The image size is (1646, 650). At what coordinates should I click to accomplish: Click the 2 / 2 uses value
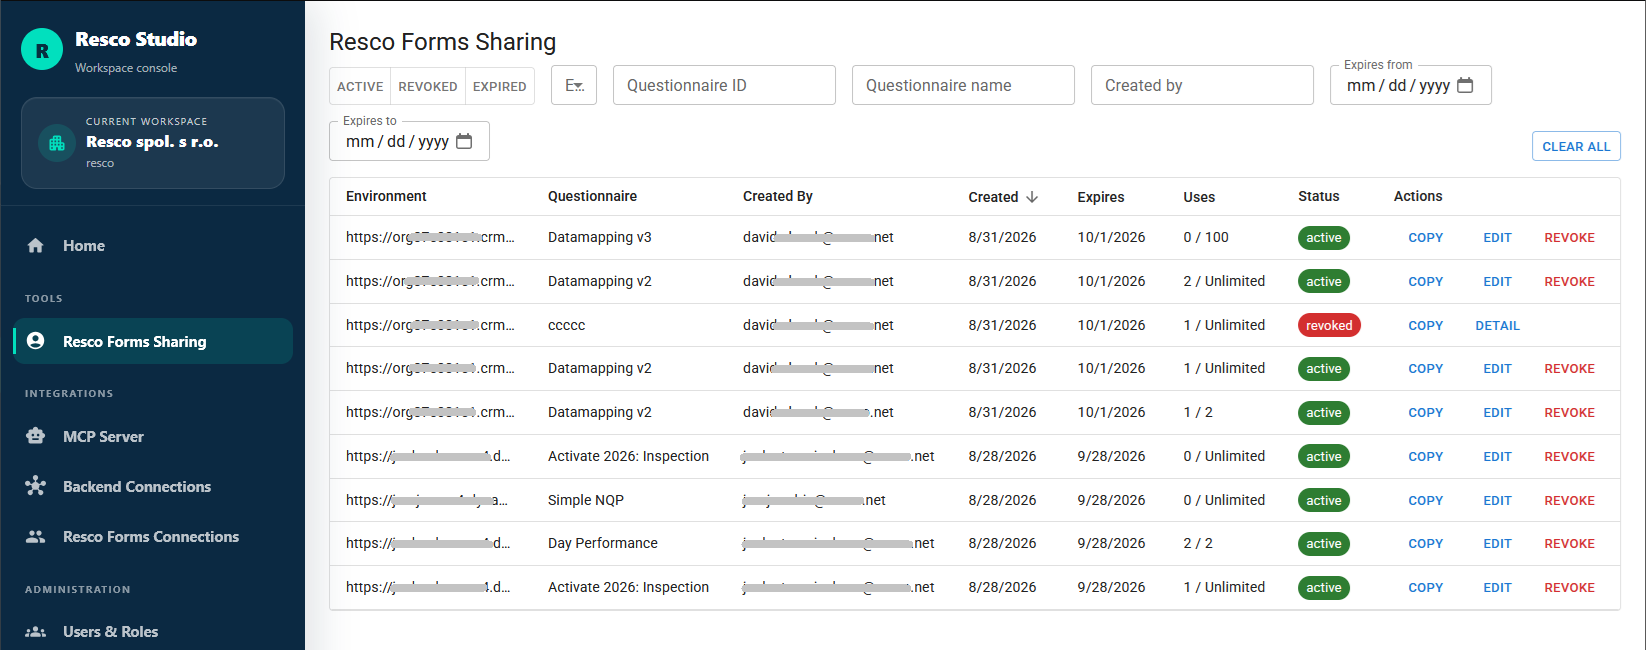pyautogui.click(x=1198, y=543)
